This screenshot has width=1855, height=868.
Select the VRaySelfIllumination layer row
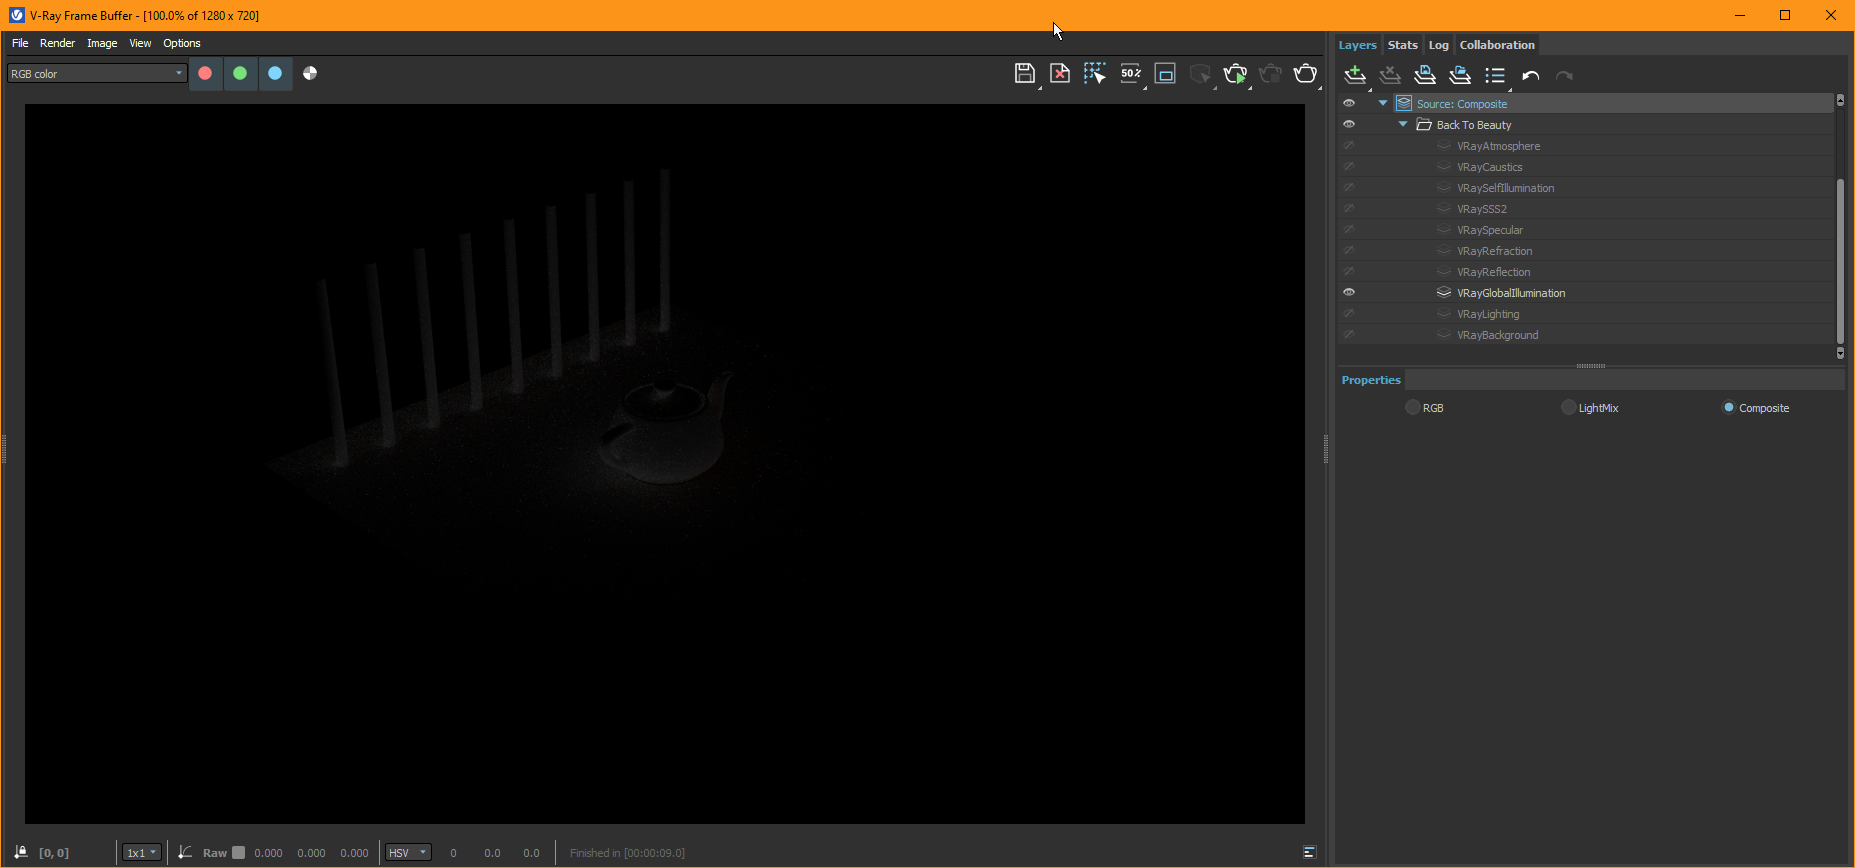pos(1586,187)
